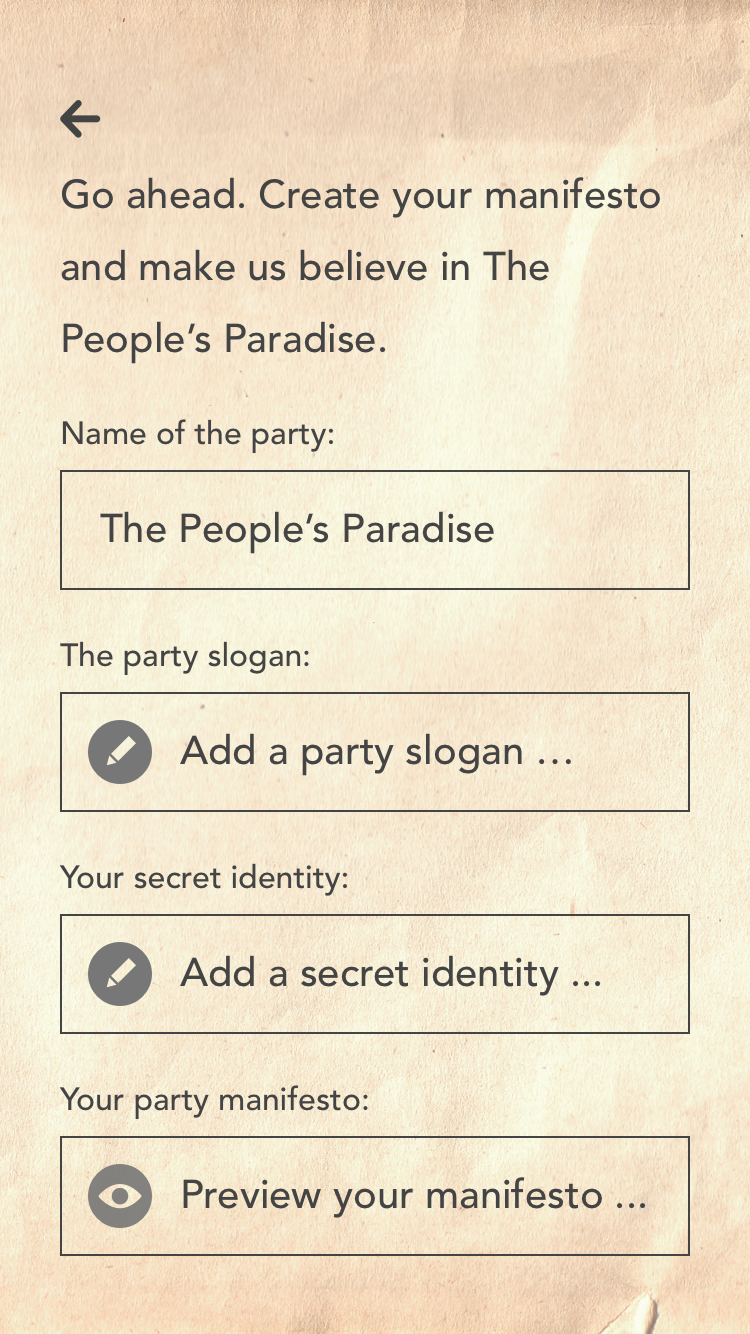Click the eye icon for manifesto preview

point(120,1196)
